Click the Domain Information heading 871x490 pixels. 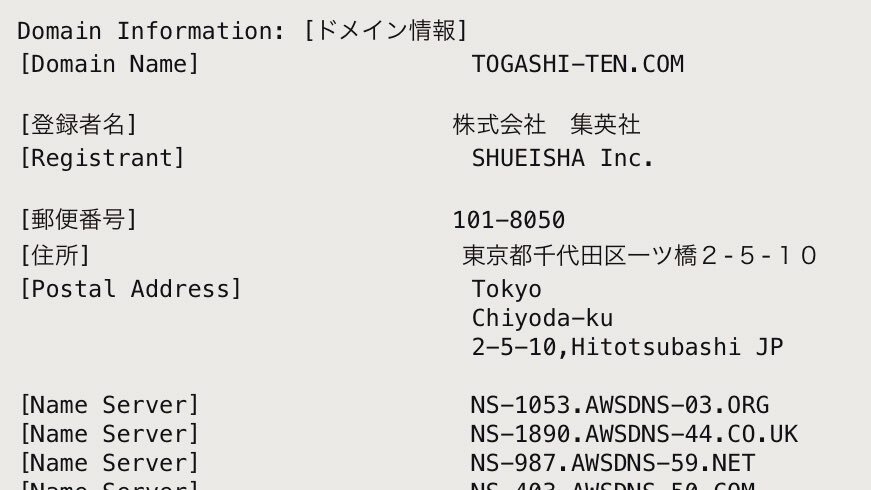pos(243,31)
